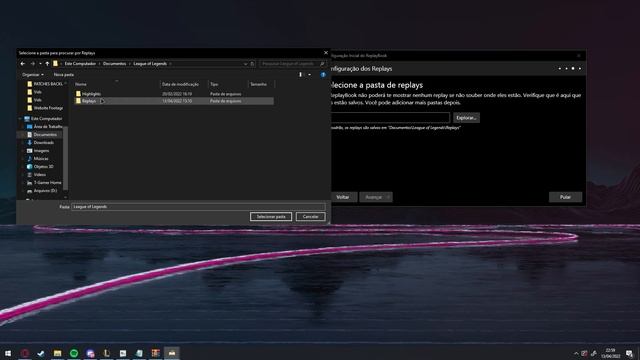Click Pular button in ReplayBook setup
The width and height of the screenshot is (640, 360).
(x=565, y=197)
